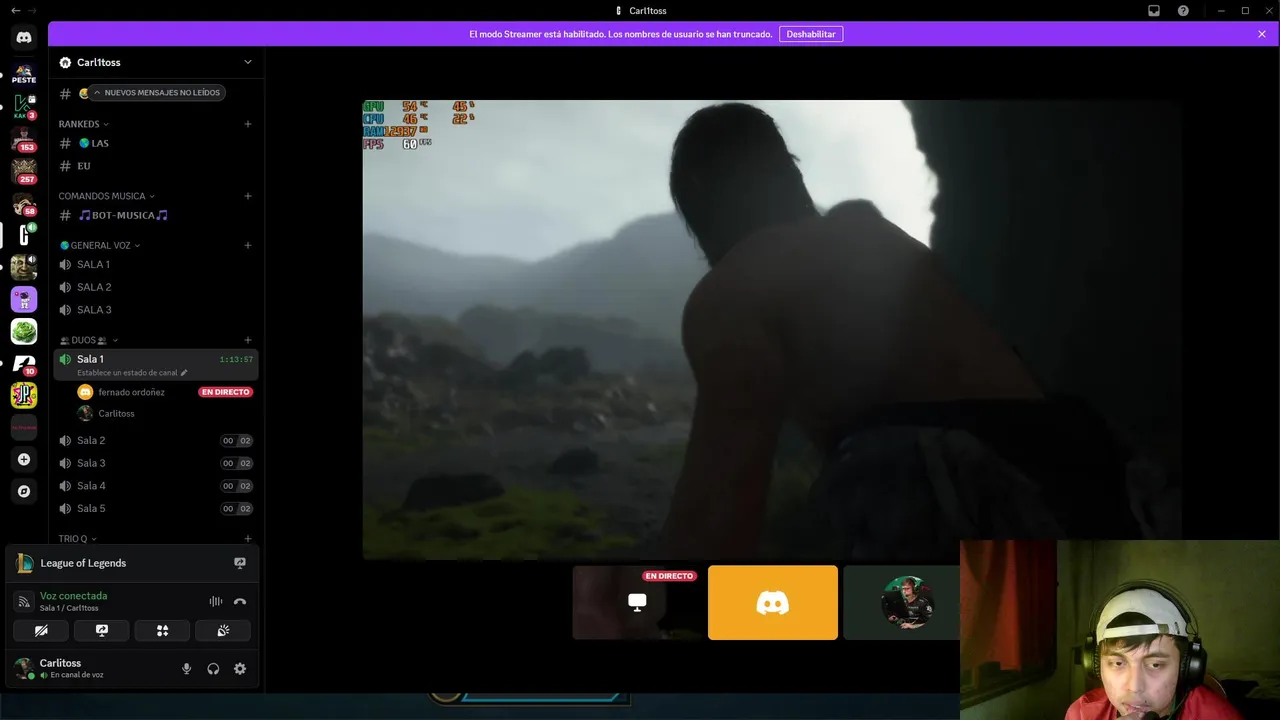
Task: Join the SALA 3 voice channel
Action: (156, 310)
